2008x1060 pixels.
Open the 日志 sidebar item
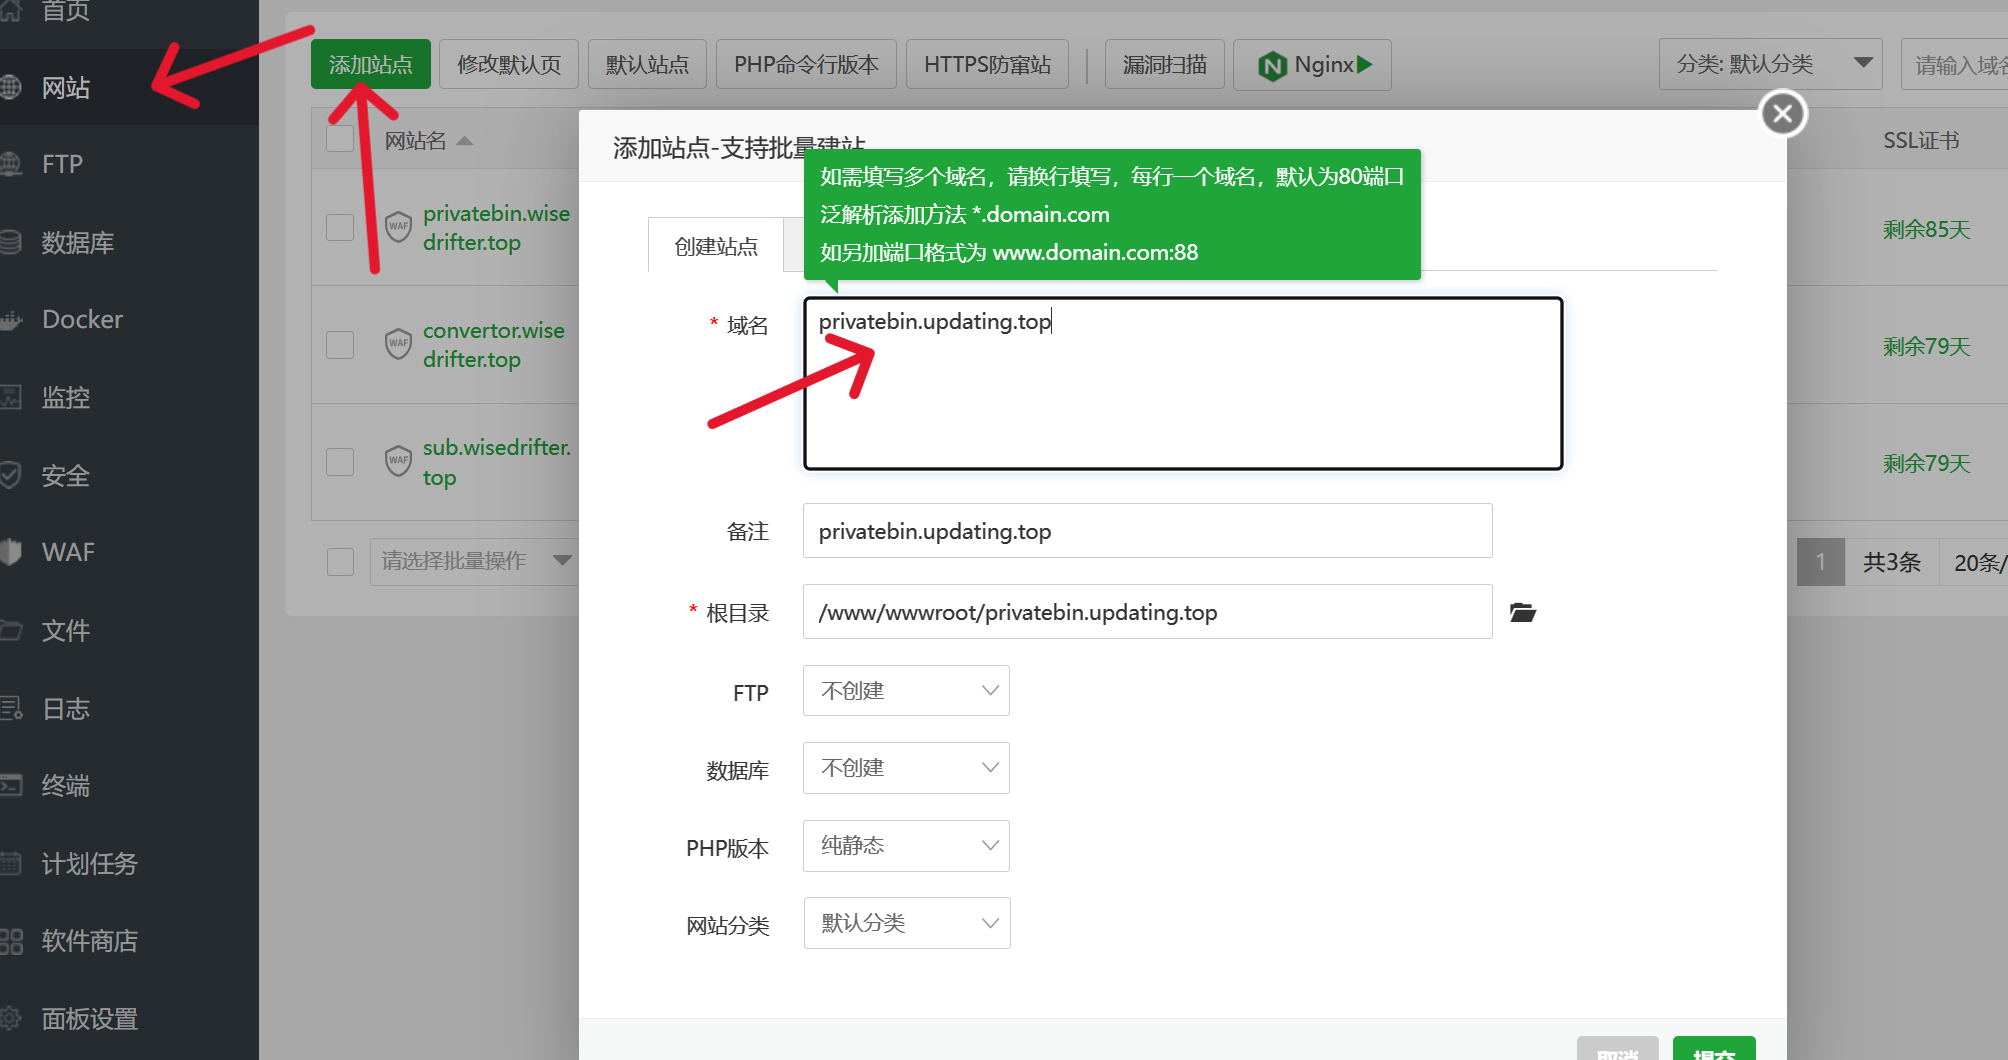coord(66,708)
